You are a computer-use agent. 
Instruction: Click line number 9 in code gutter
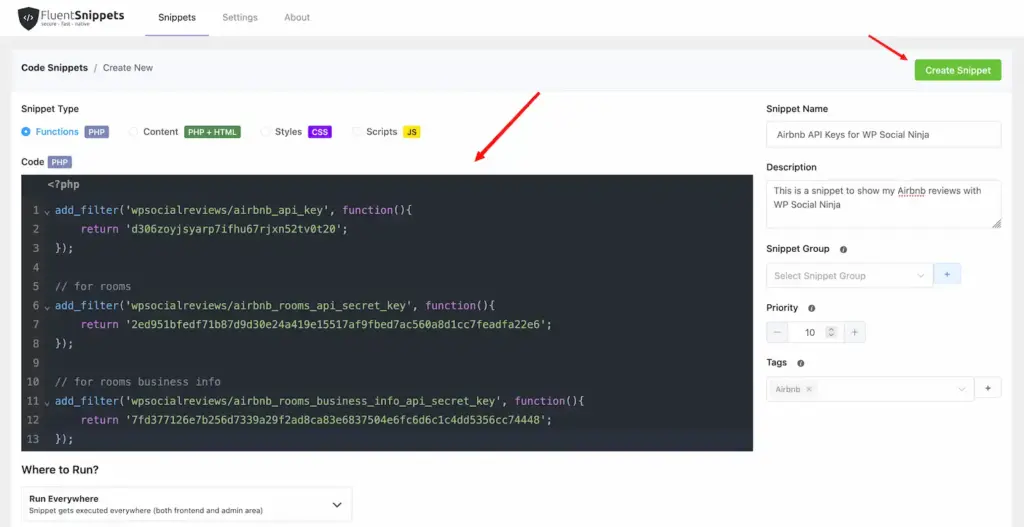tap(36, 362)
